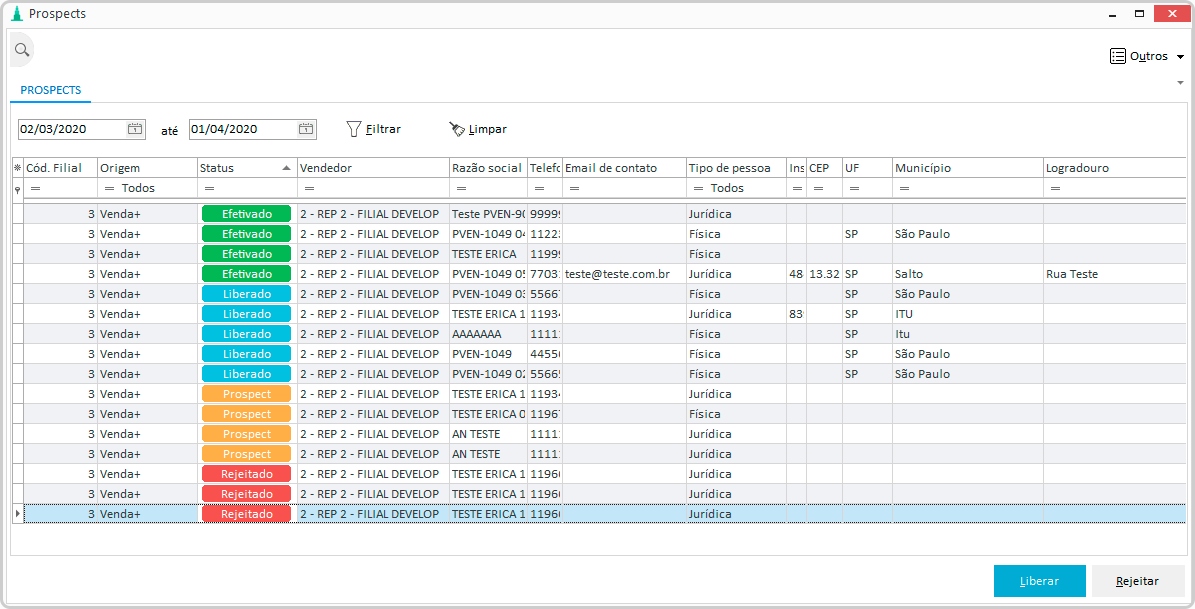
Task: Select the PROSPECTS tab
Action: click(50, 90)
